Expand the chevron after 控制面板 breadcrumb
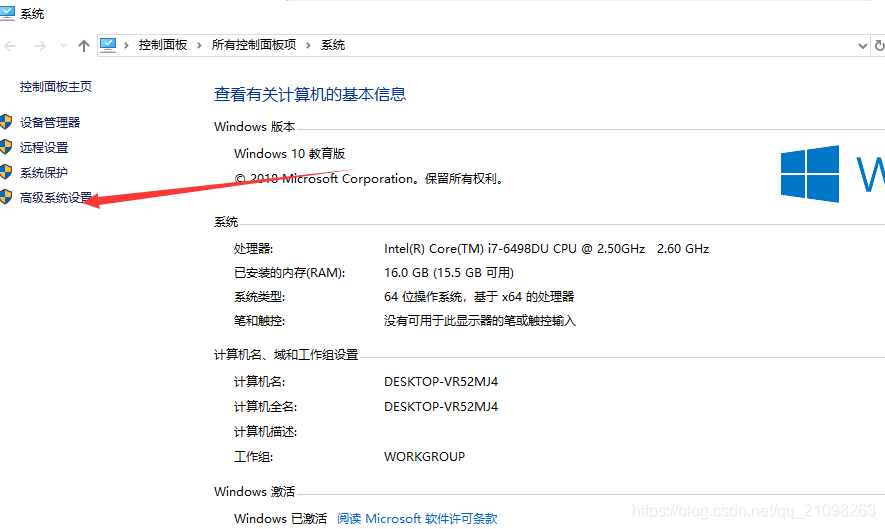The image size is (885, 529). point(199,45)
